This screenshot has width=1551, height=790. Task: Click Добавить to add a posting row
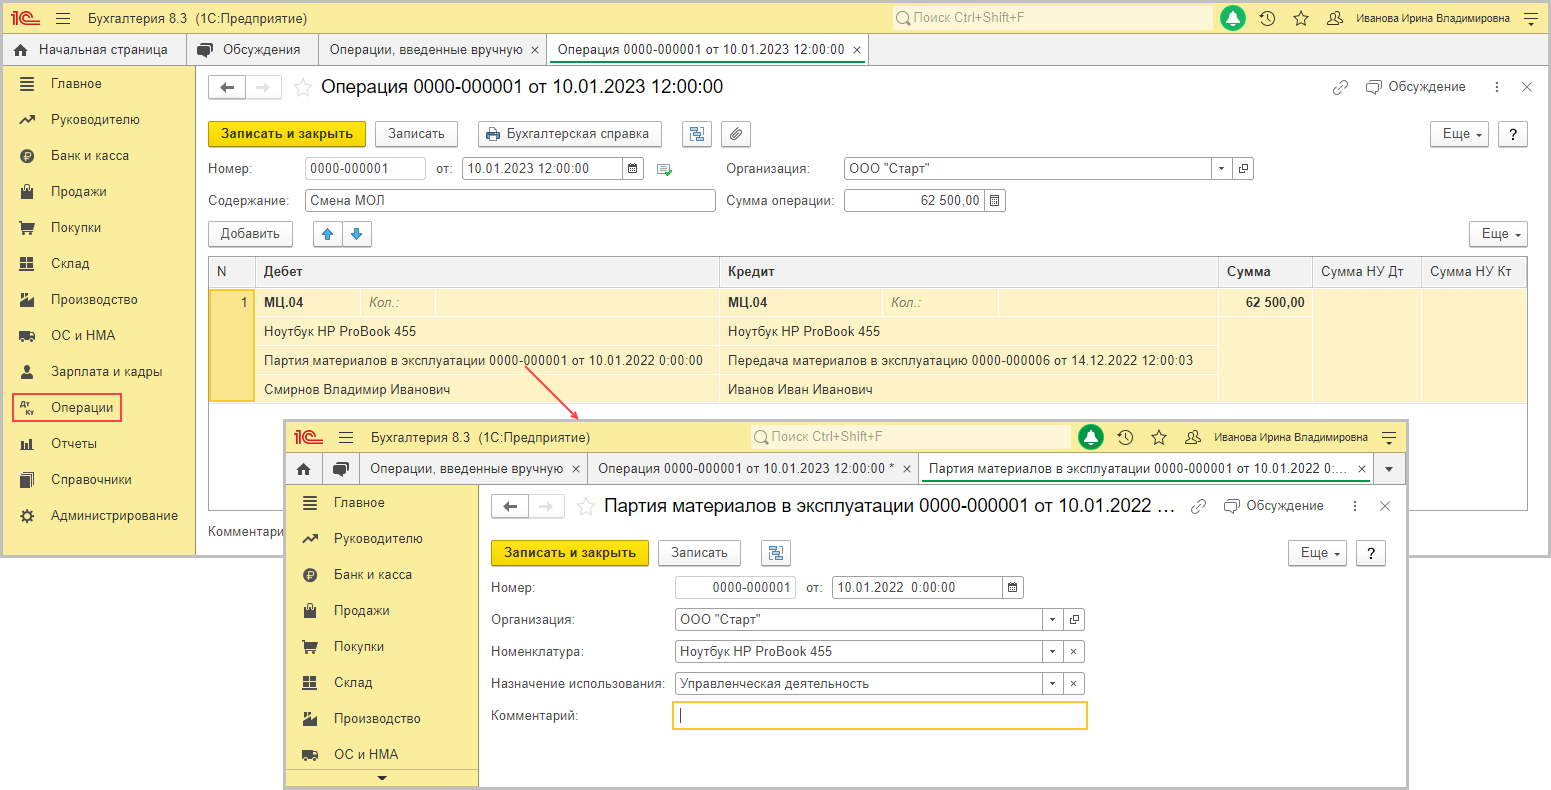coord(250,234)
